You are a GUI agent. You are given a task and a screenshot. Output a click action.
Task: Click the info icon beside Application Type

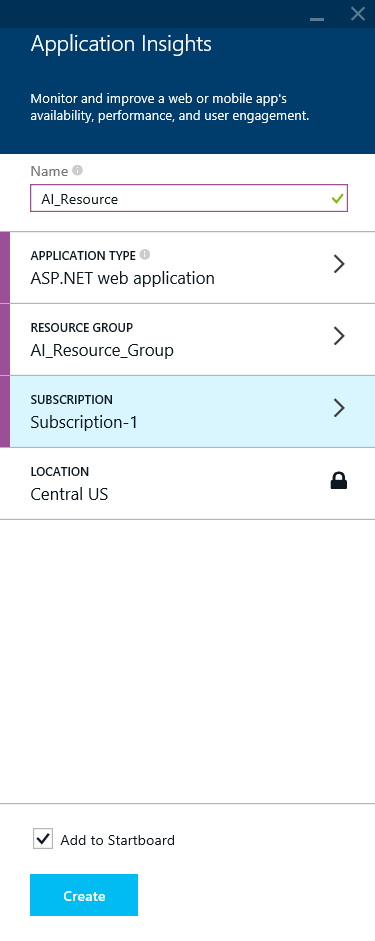tap(145, 254)
